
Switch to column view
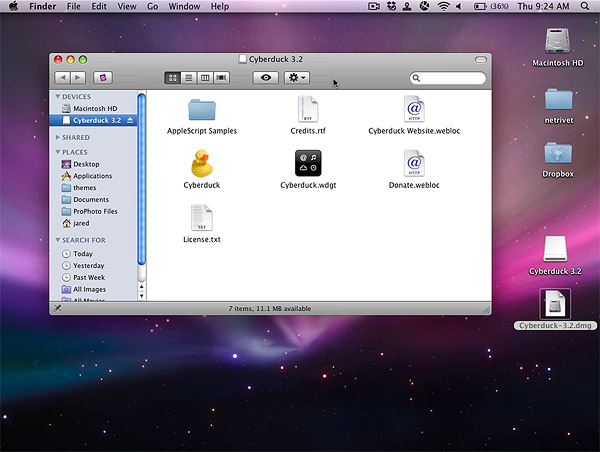(205, 78)
